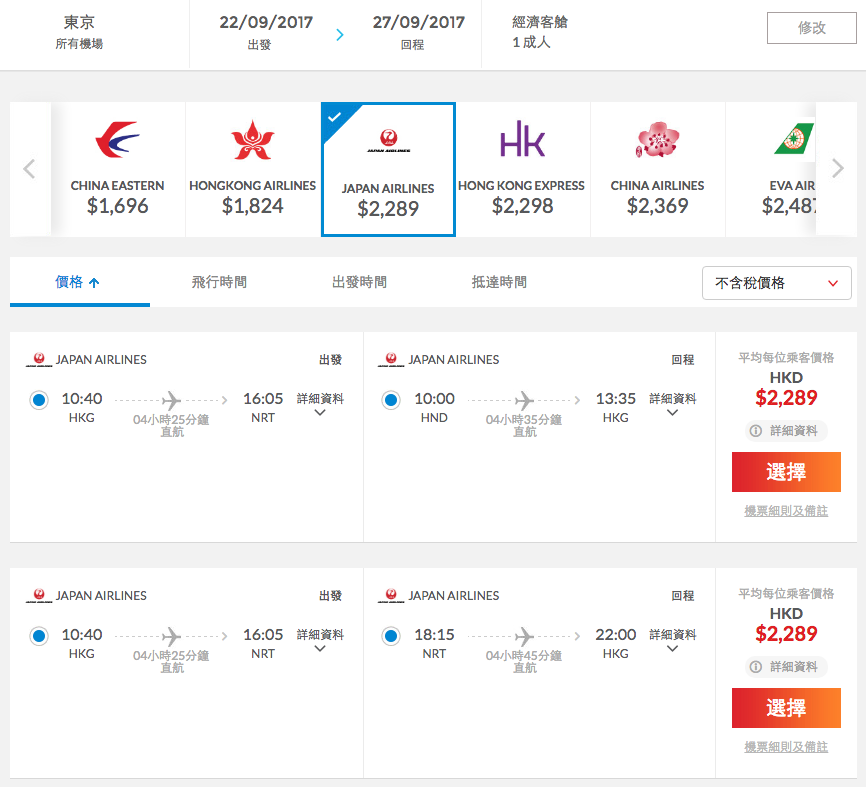This screenshot has height=787, width=866.
Task: Sort by 價格 tab
Action: [80, 282]
